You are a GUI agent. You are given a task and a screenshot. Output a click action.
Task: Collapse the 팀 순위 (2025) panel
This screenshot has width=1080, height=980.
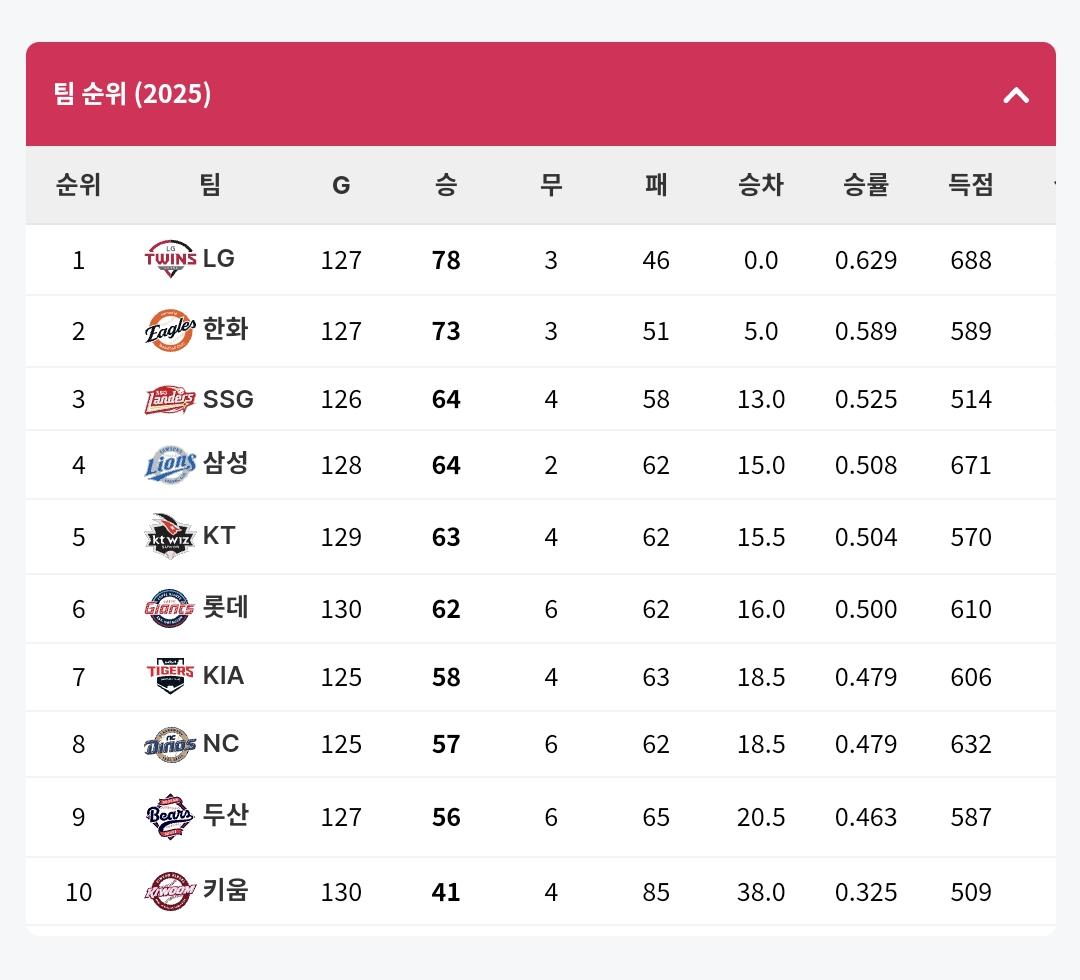coord(1016,95)
